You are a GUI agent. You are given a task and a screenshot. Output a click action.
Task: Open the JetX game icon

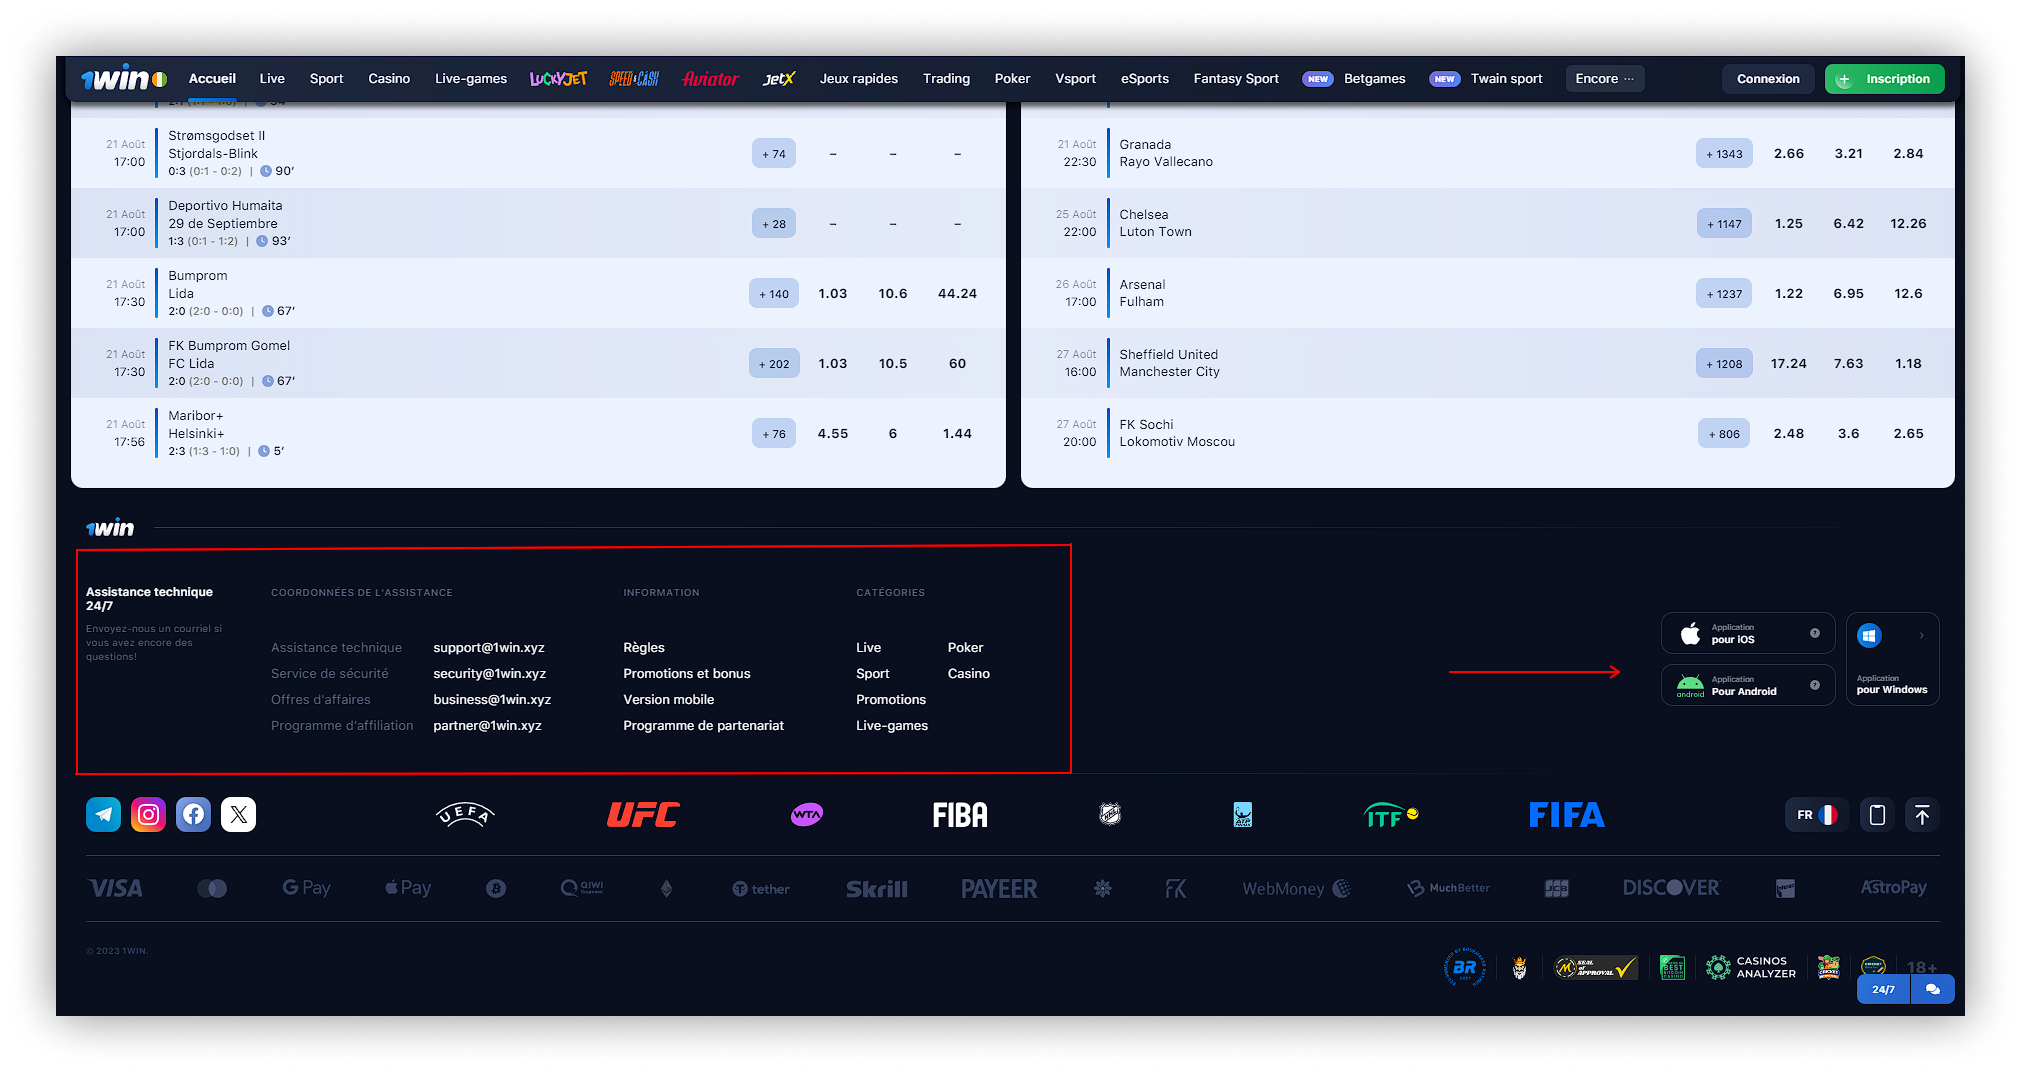(778, 78)
